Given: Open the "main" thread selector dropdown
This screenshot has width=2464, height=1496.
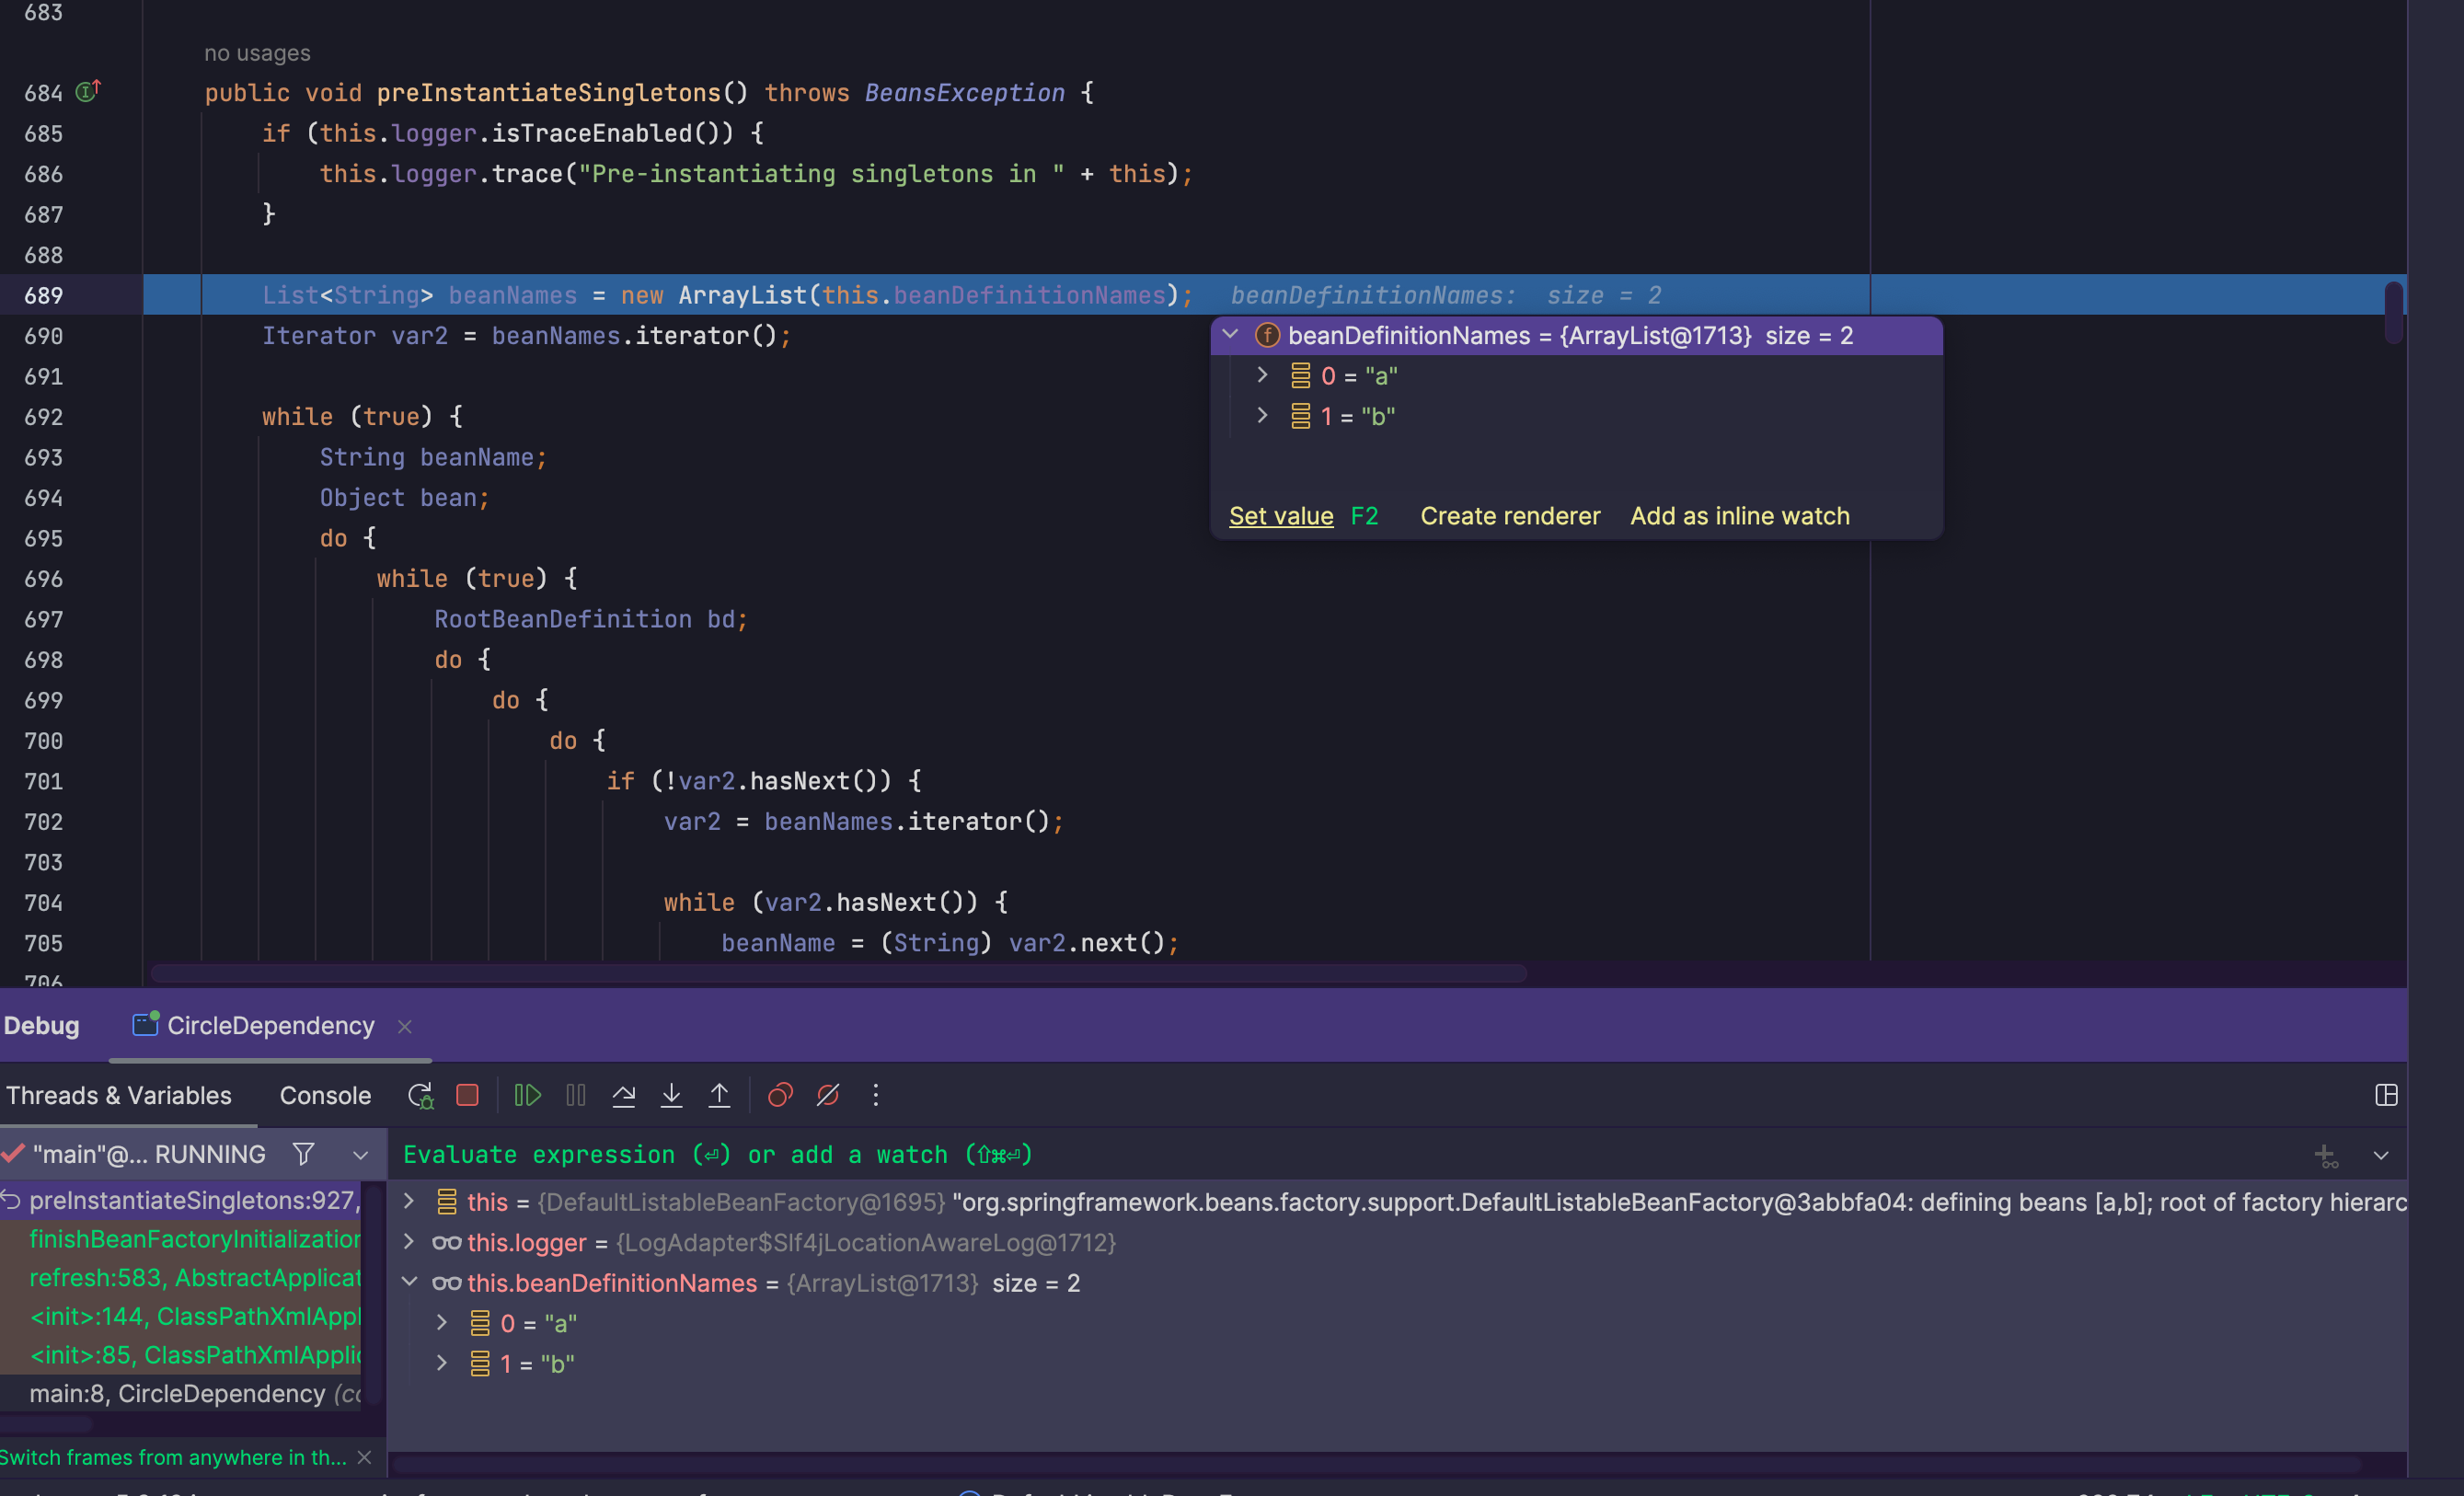Looking at the screenshot, I should (x=360, y=1155).
